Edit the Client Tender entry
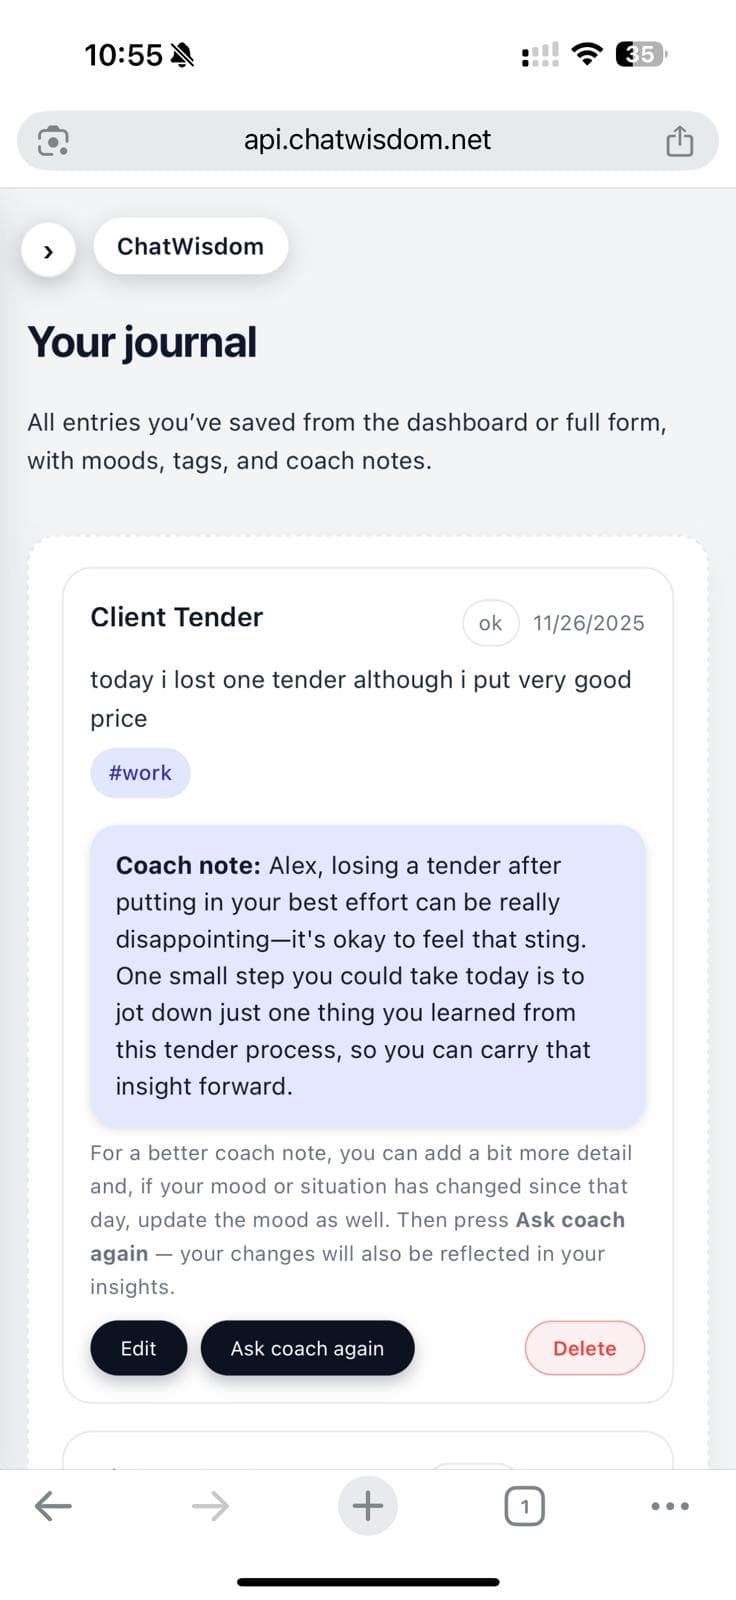This screenshot has width=736, height=1600. pos(138,1348)
